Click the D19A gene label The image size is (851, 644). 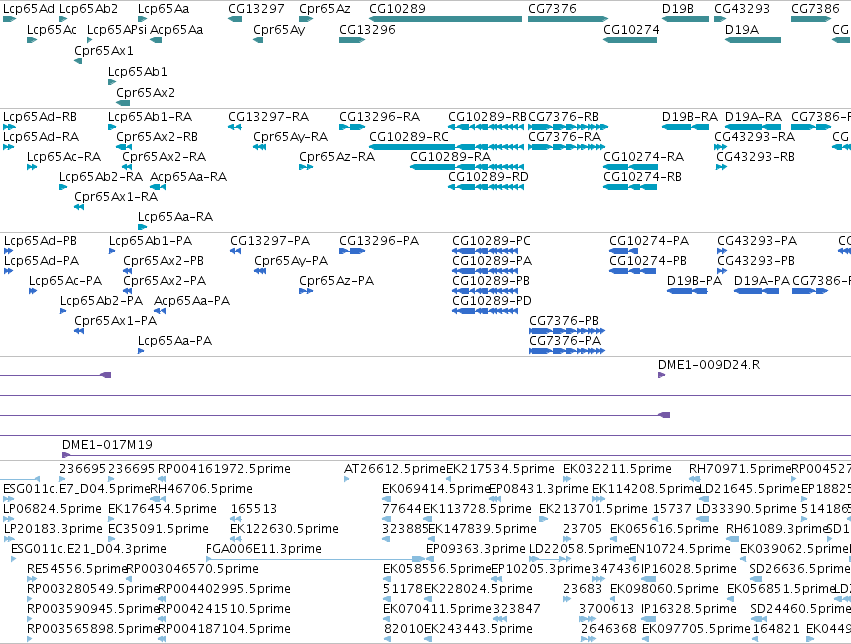(x=742, y=29)
